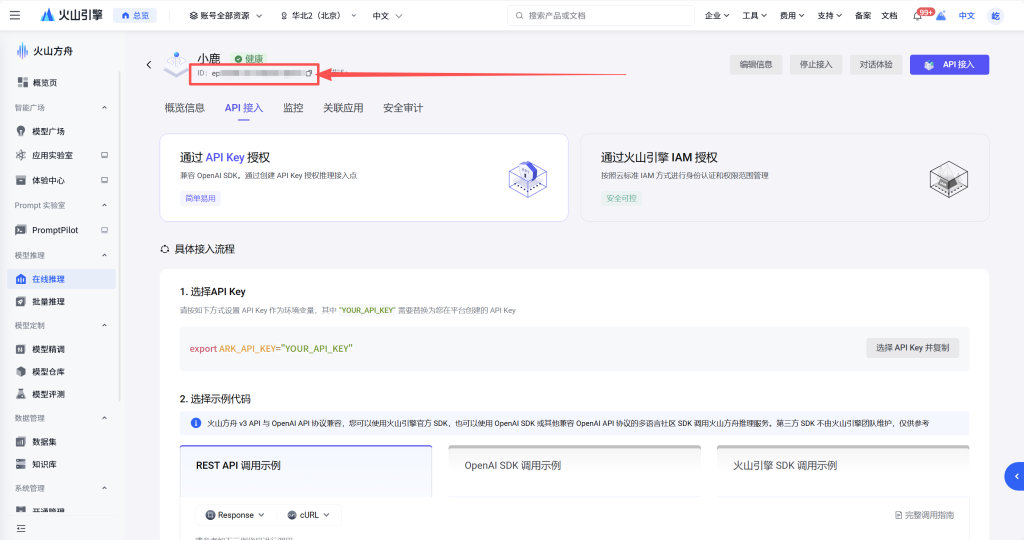The image size is (1024, 540).
Task: Switch to the 监控 tab
Action: point(293,108)
